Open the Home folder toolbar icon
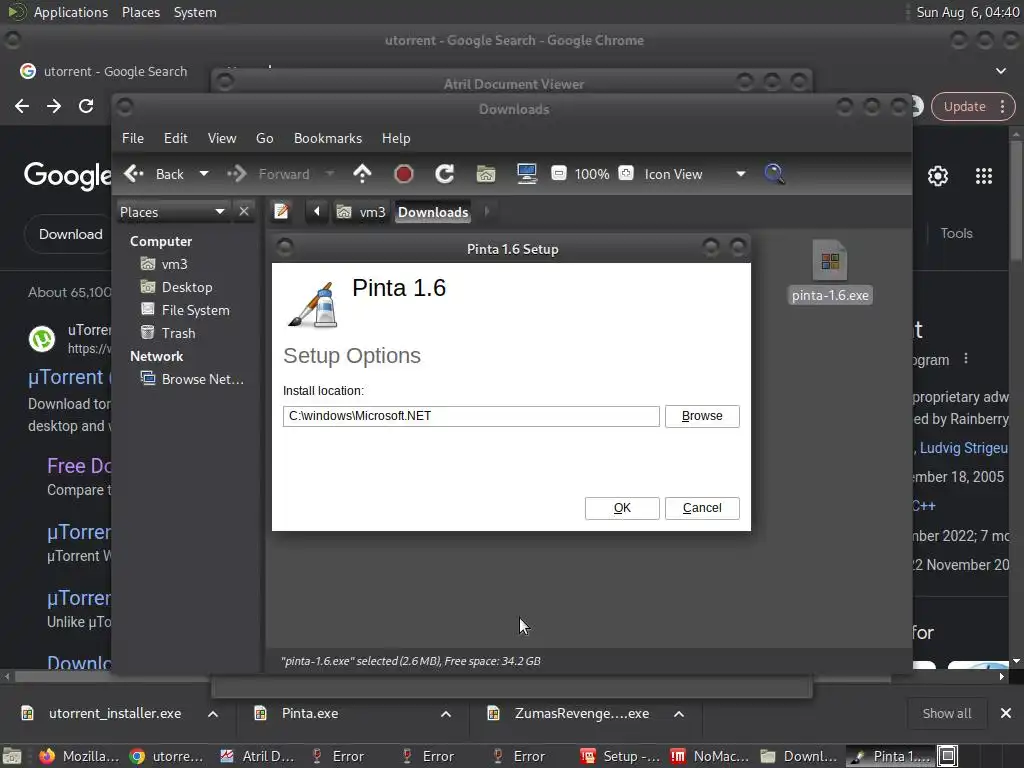The width and height of the screenshot is (1024, 768). coord(486,174)
